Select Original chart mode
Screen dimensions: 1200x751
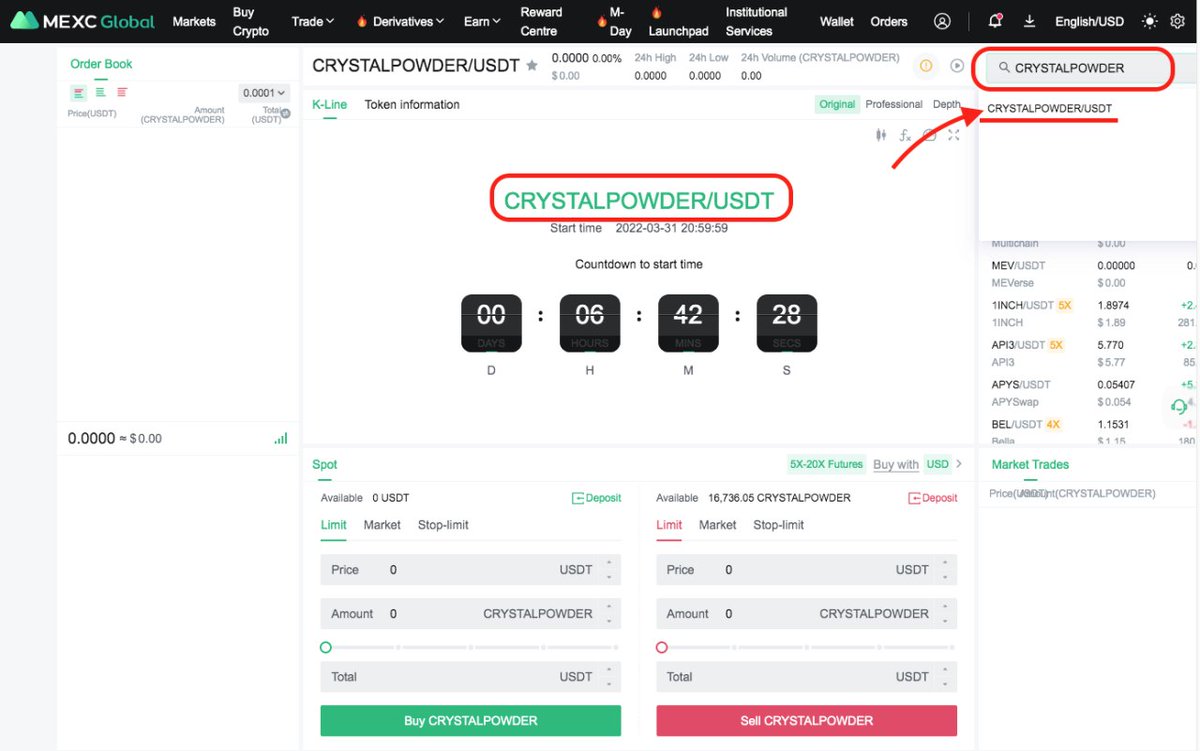click(x=837, y=104)
